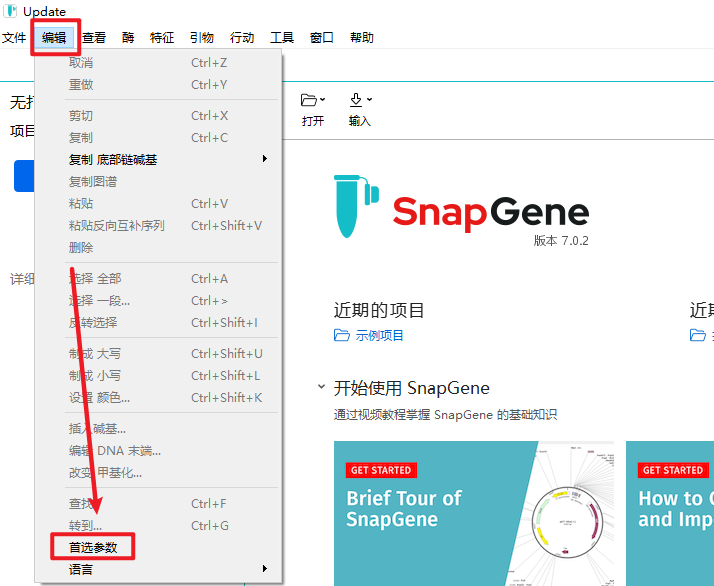
Task: Click the Open folder icon in toolbar
Action: click(309, 100)
